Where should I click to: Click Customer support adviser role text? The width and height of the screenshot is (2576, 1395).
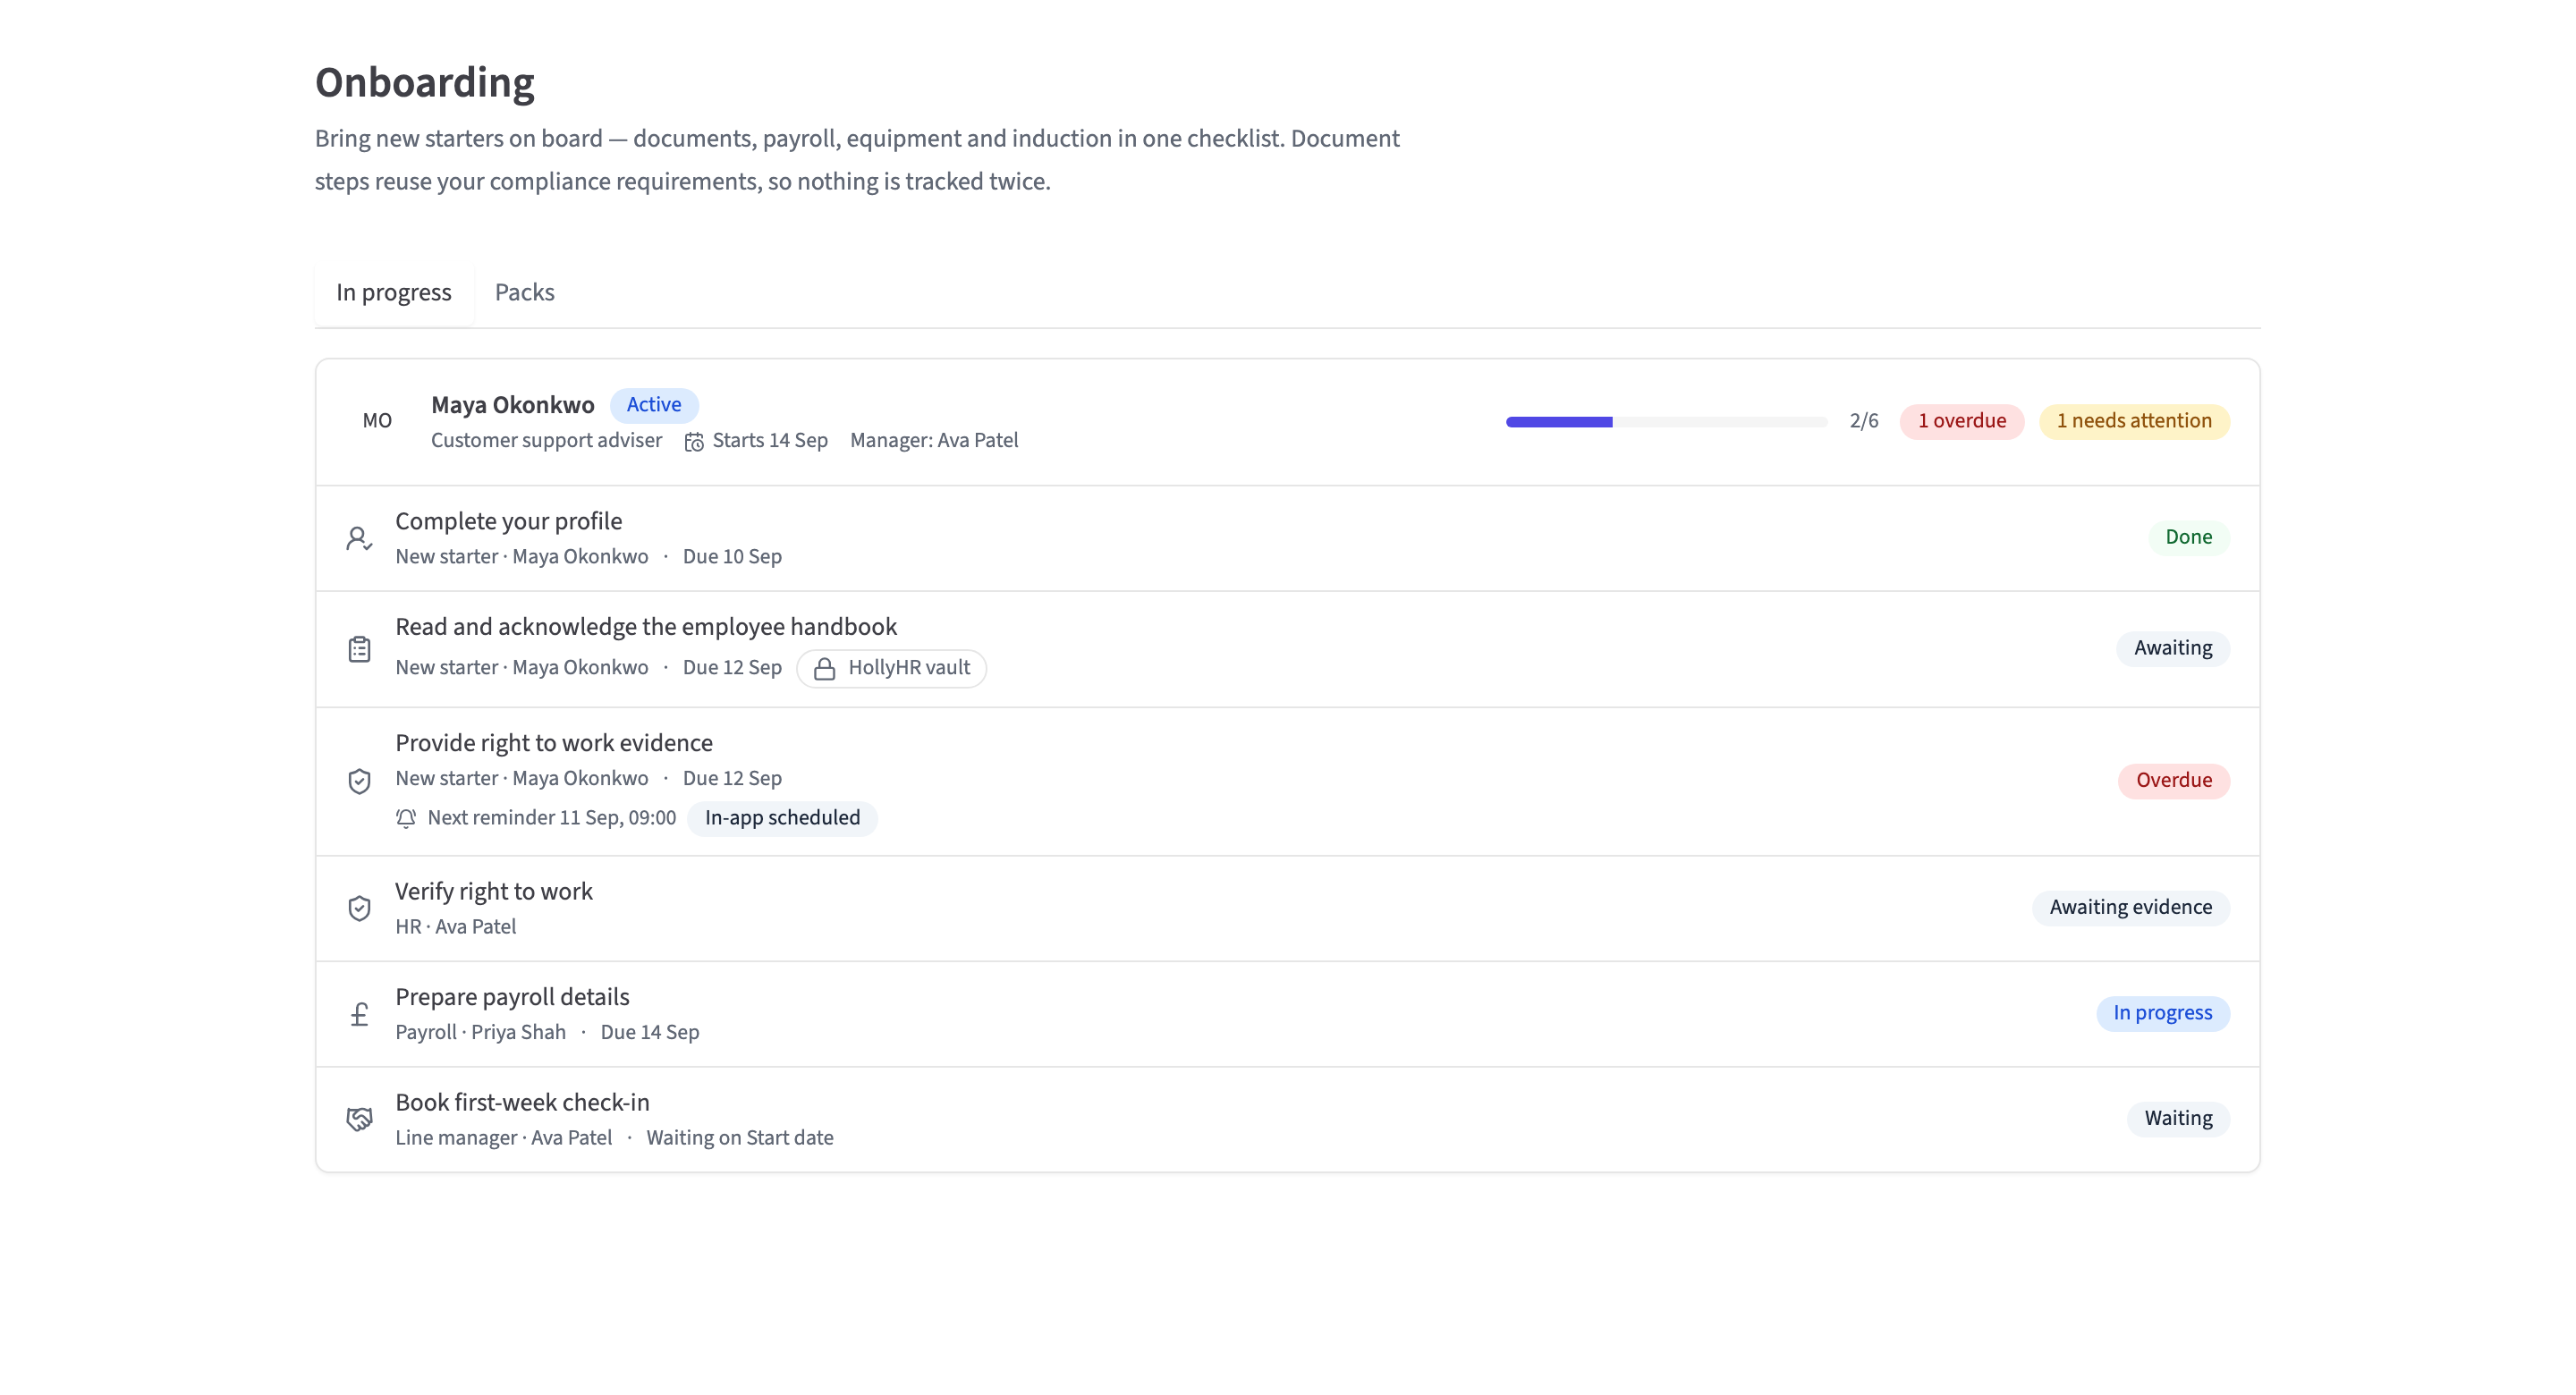click(x=546, y=440)
